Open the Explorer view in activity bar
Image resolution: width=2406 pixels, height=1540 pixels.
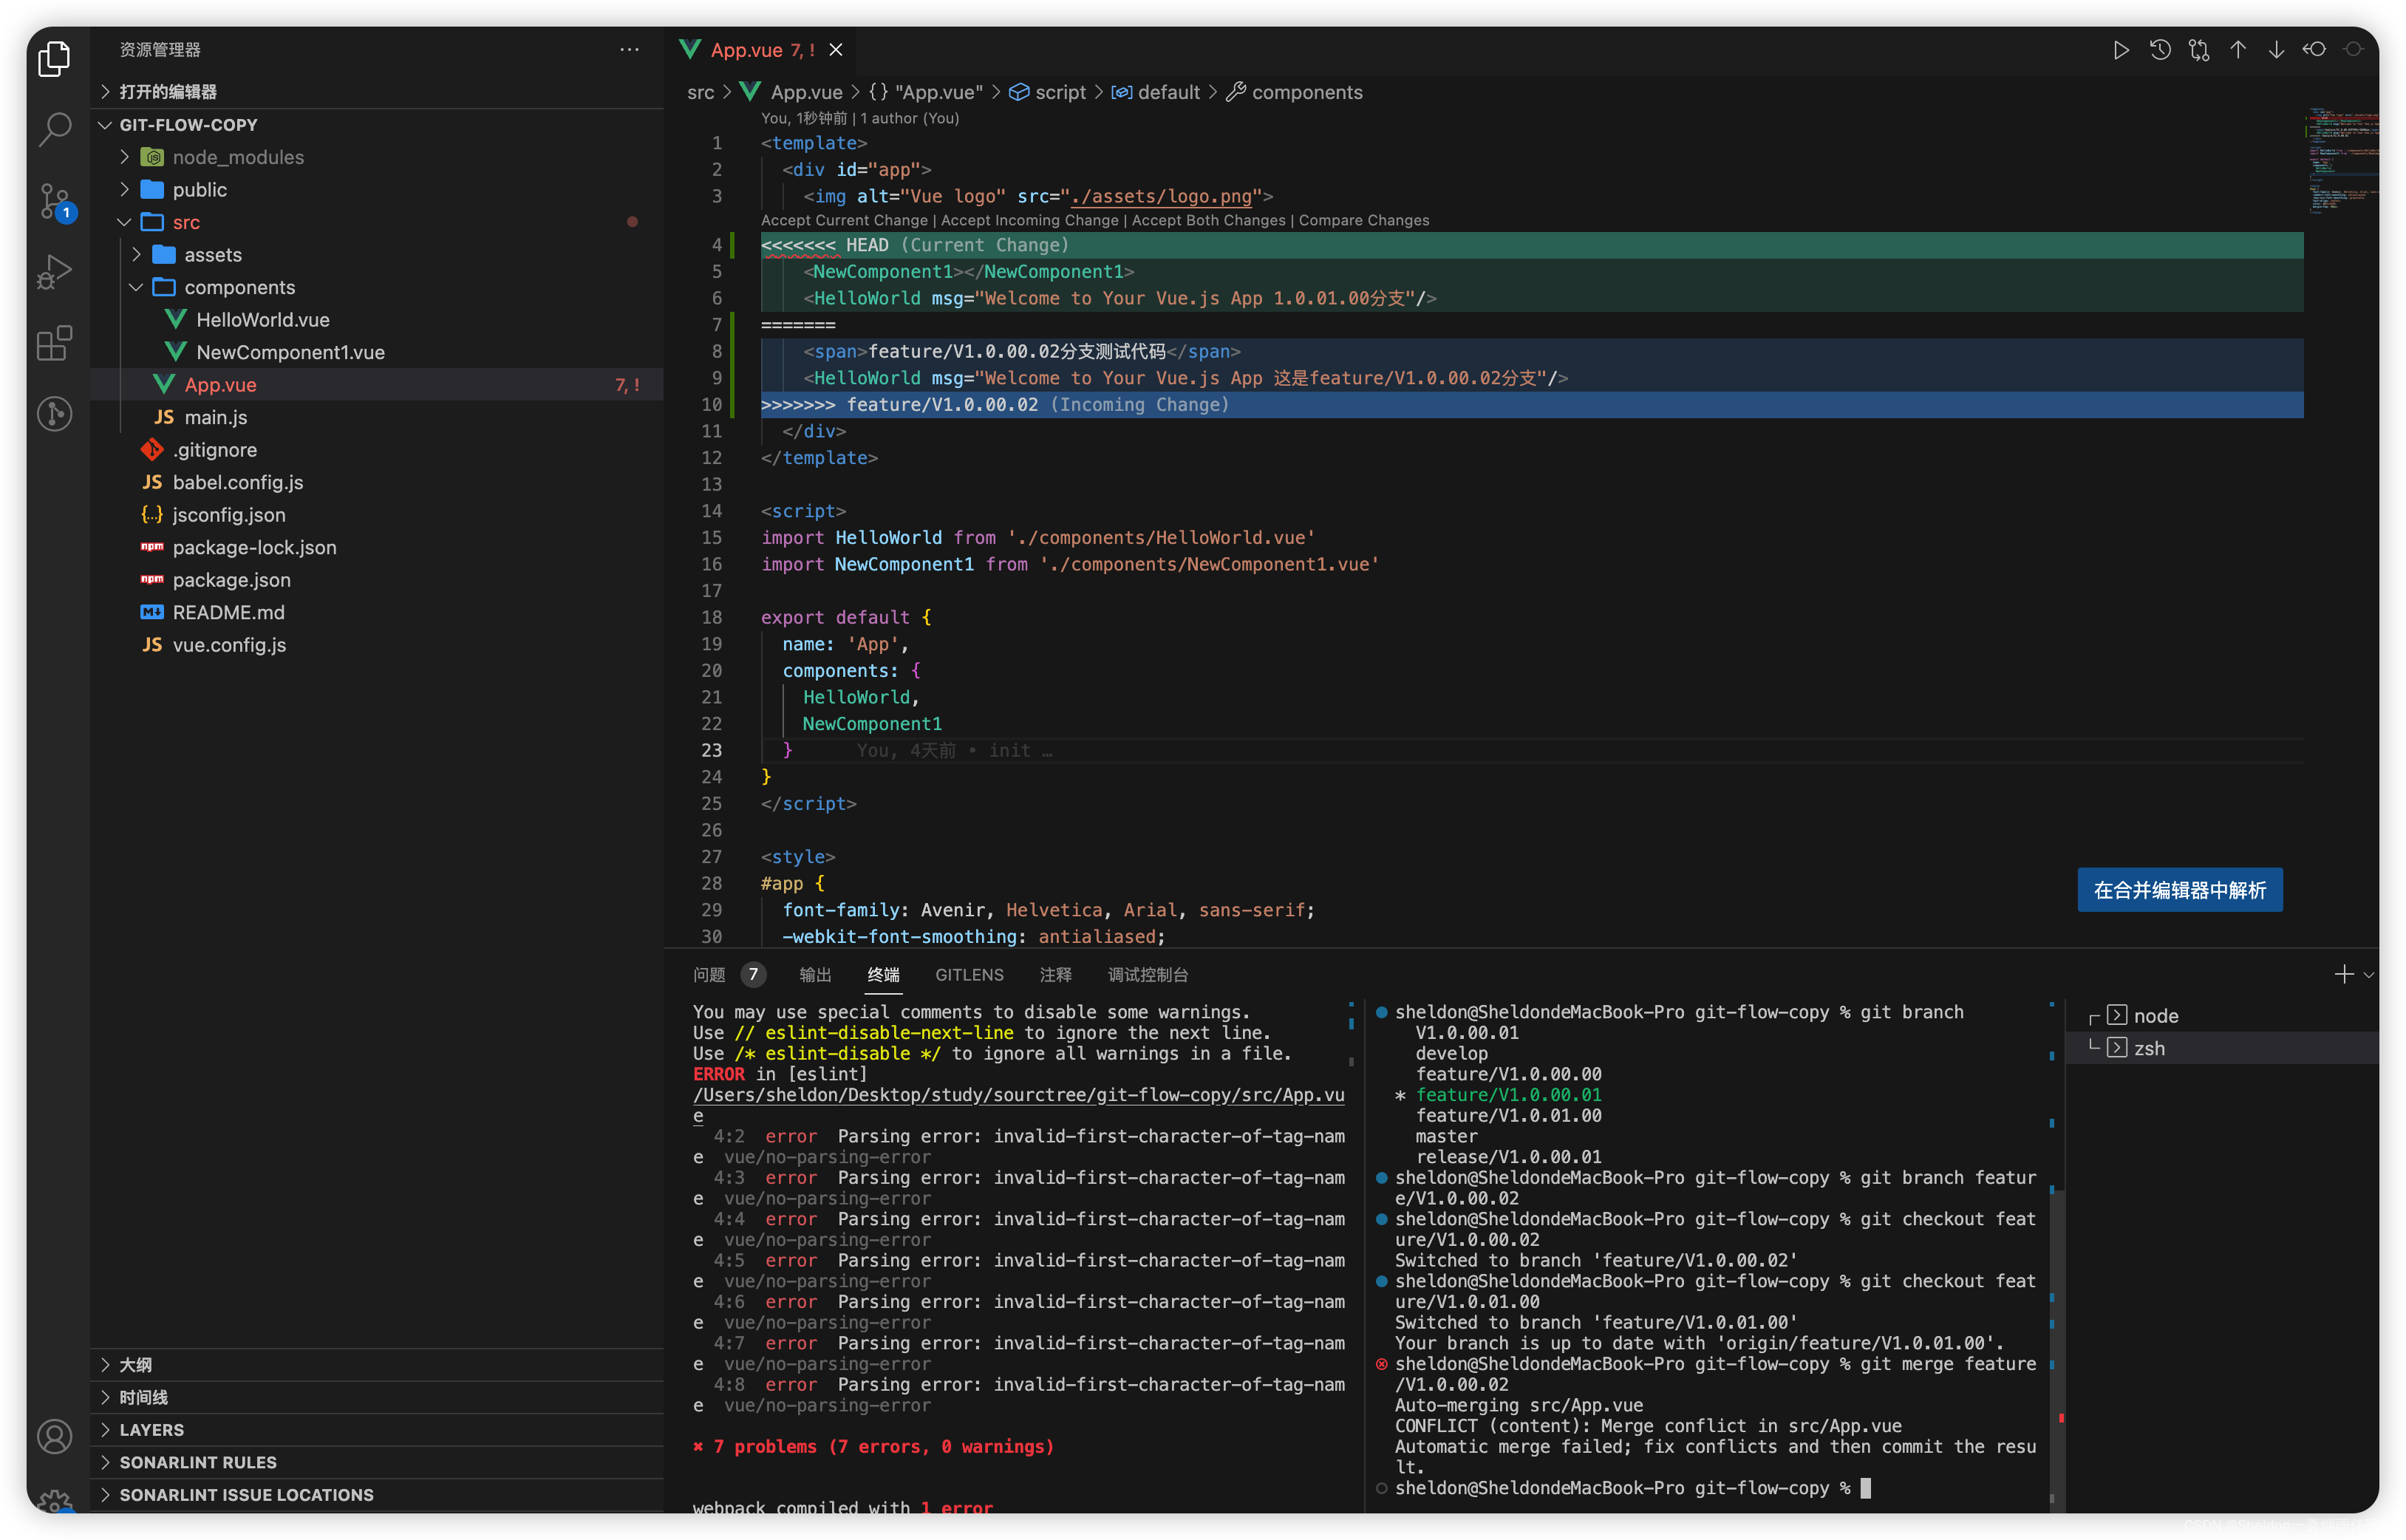pos(55,59)
